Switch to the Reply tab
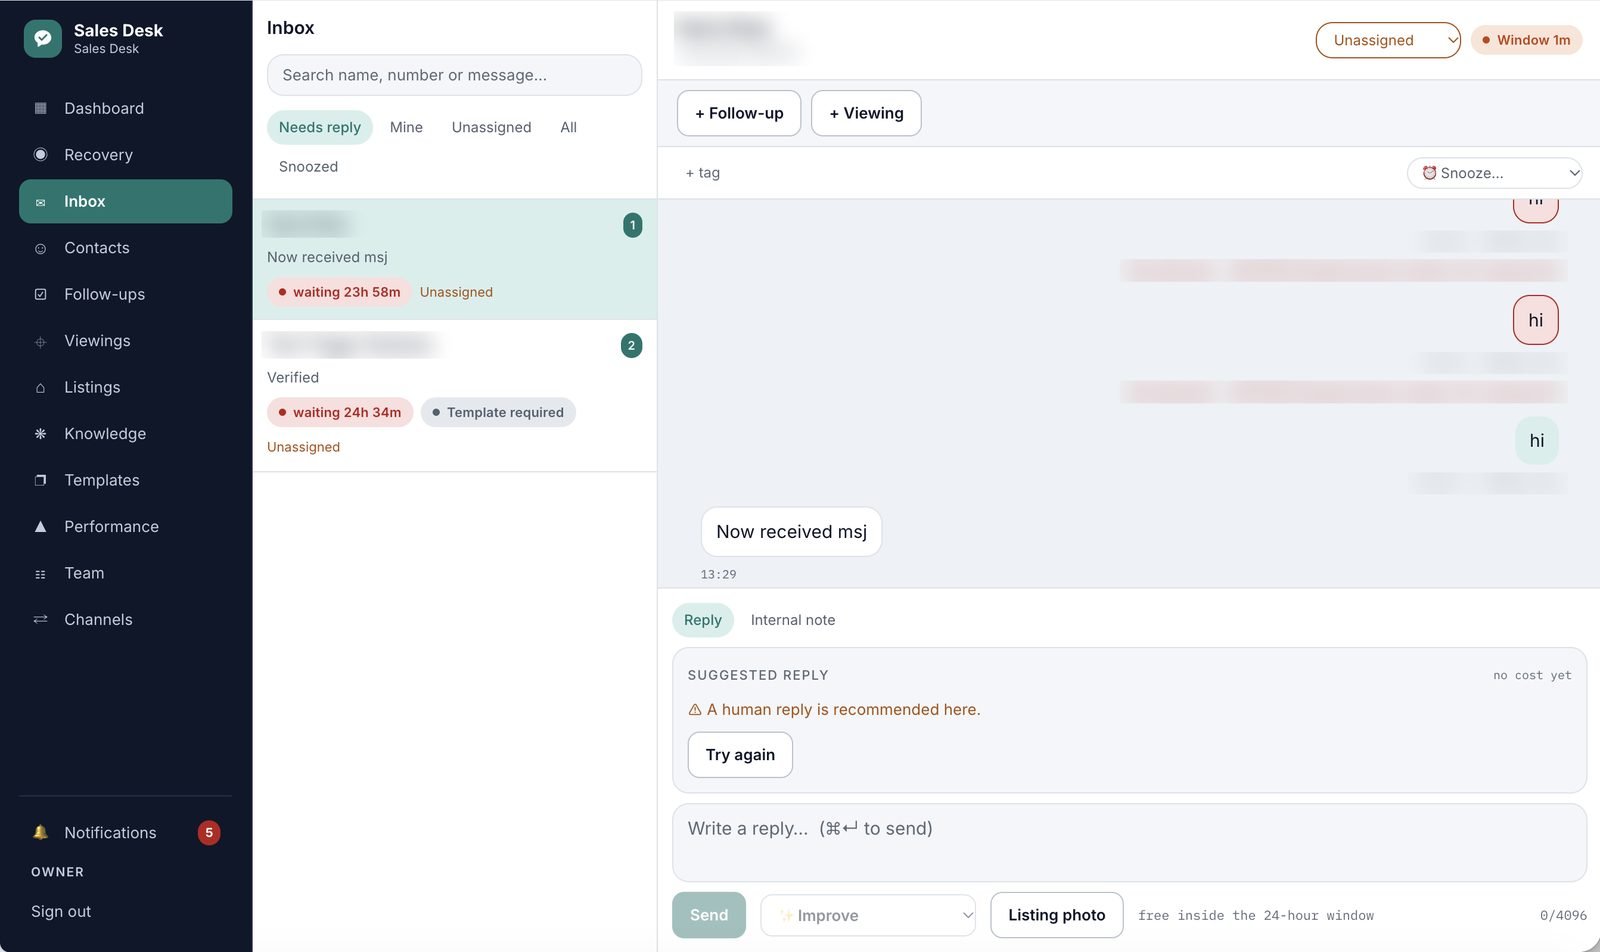Image resolution: width=1600 pixels, height=952 pixels. click(x=703, y=620)
